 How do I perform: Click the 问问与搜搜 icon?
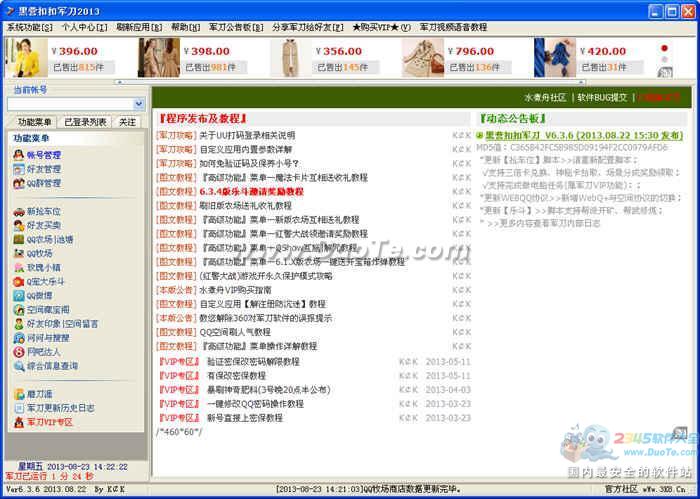tap(19, 338)
